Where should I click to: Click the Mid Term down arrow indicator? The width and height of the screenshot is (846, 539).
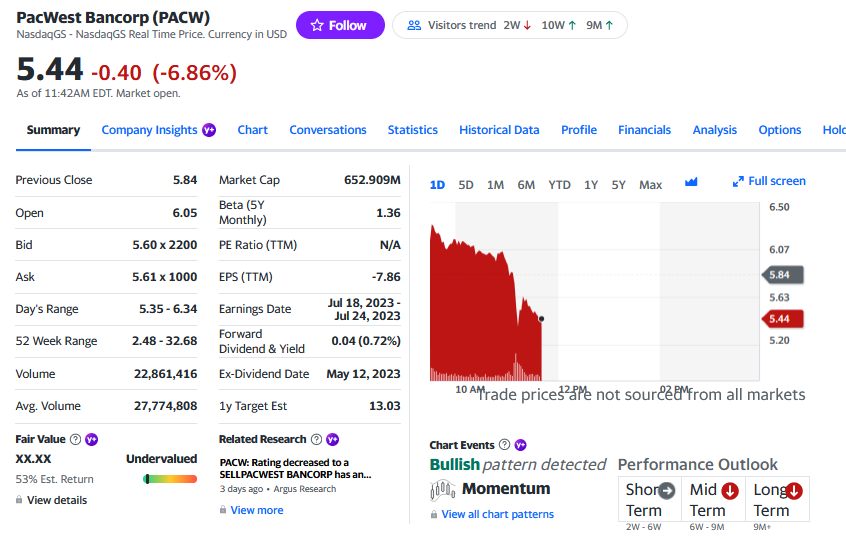(x=730, y=490)
